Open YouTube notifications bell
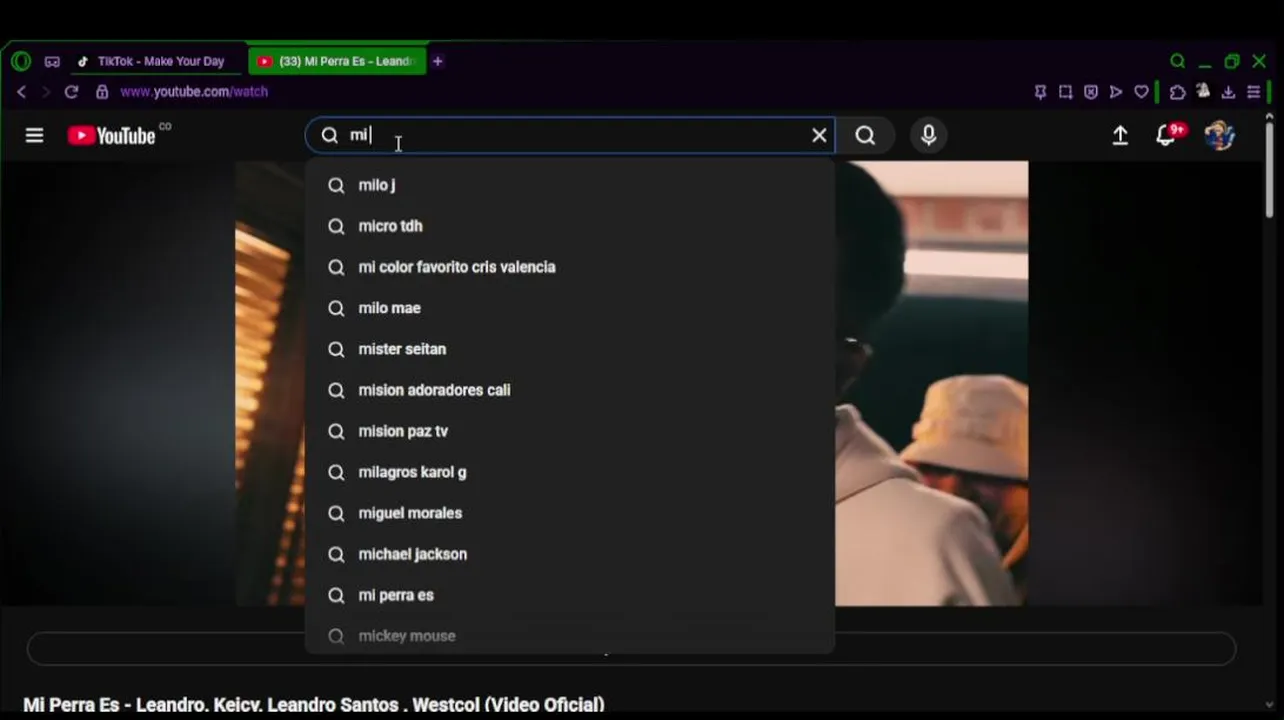Screen dimensions: 1284x720 (1167, 135)
